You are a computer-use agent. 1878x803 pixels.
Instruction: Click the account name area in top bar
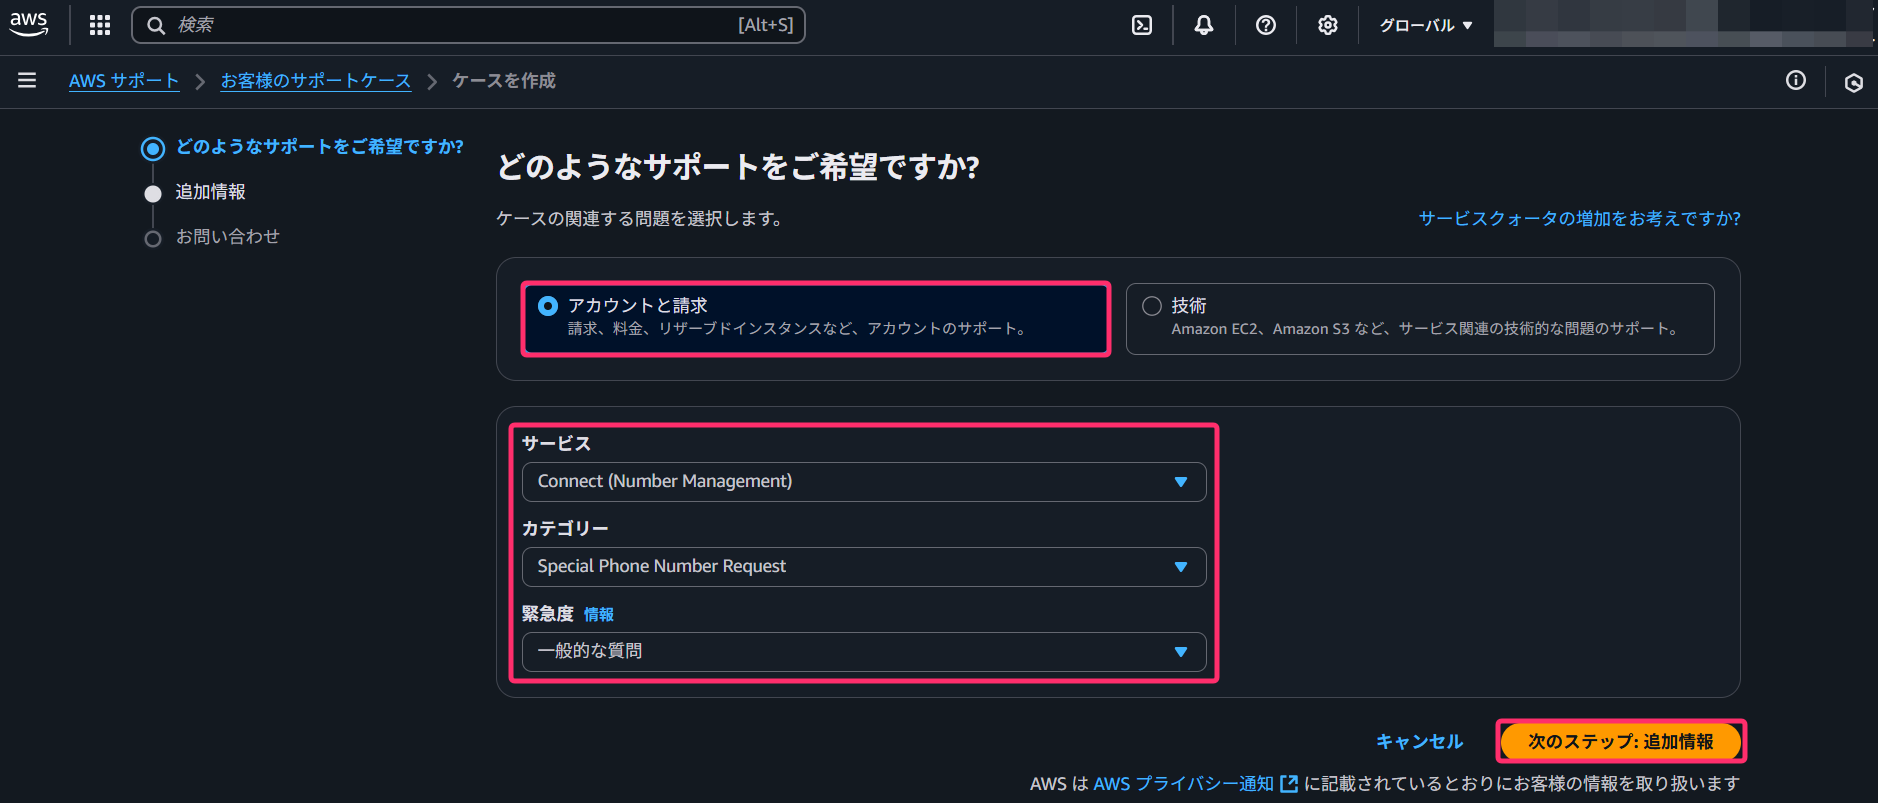[x=1682, y=24]
